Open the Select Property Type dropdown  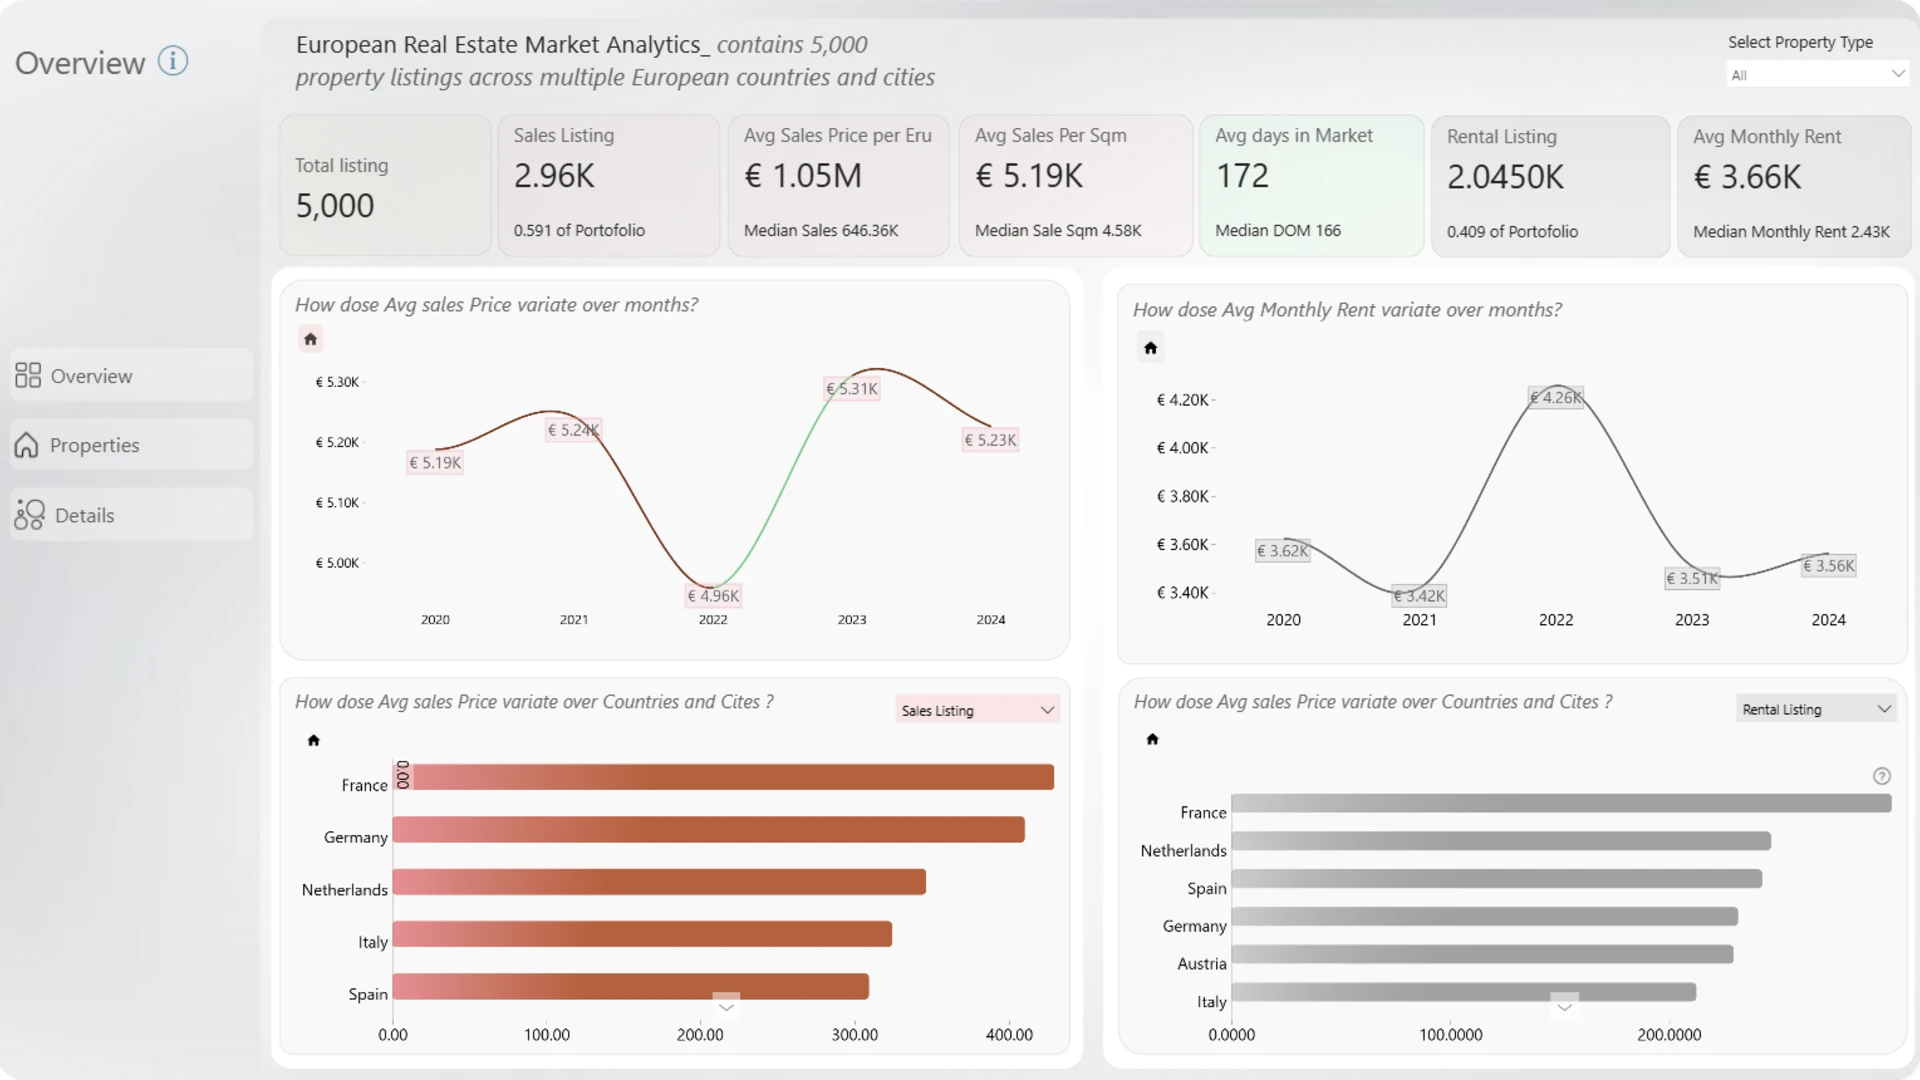click(x=1816, y=75)
